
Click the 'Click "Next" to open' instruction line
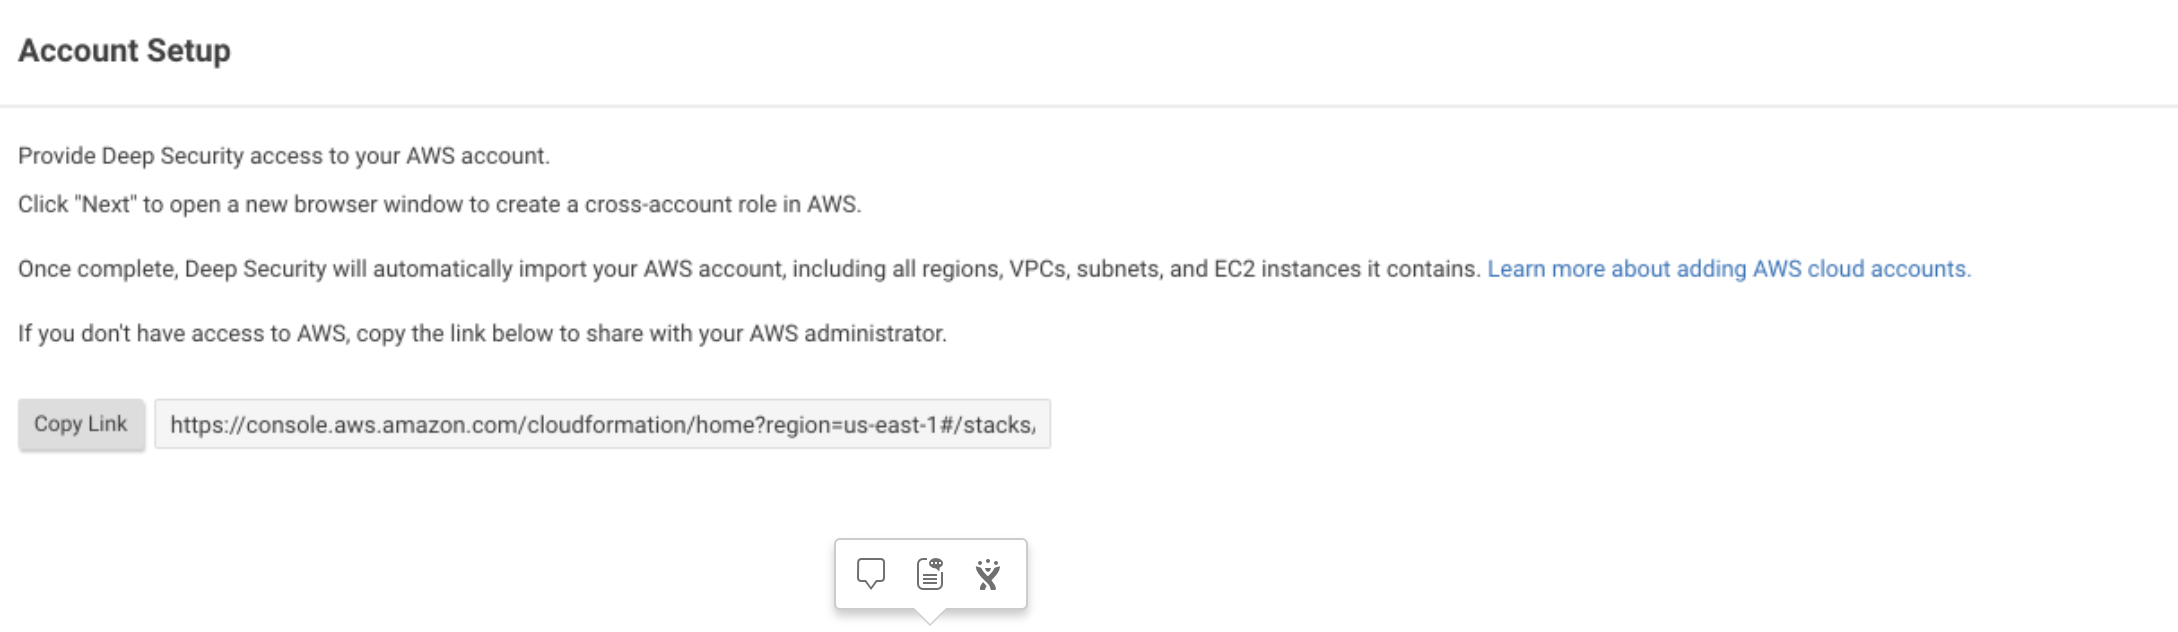[439, 204]
